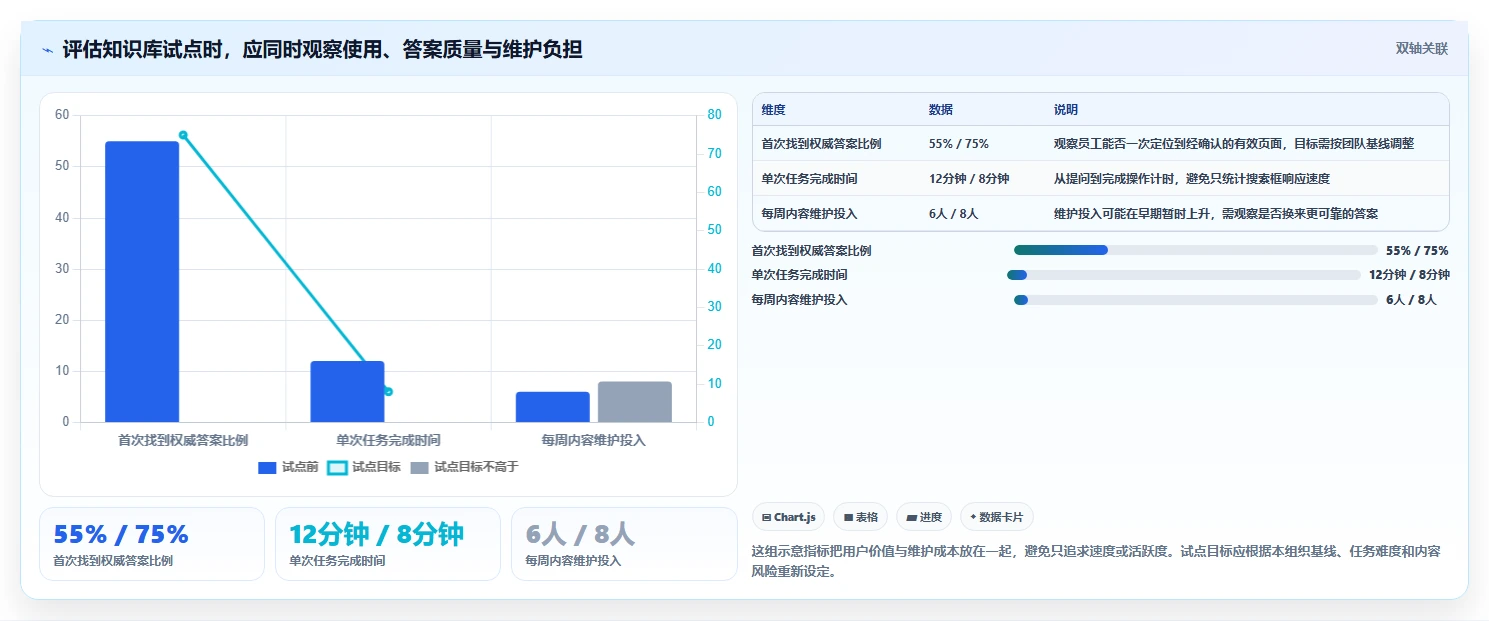The image size is (1489, 621).
Task: Click the title 评估知识库试点时
Action: 322,49
